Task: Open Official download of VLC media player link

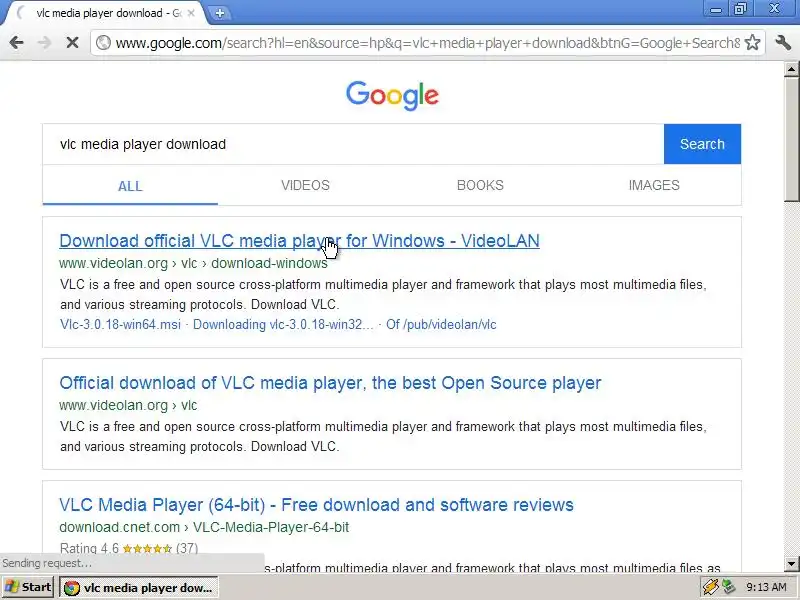Action: (330, 383)
